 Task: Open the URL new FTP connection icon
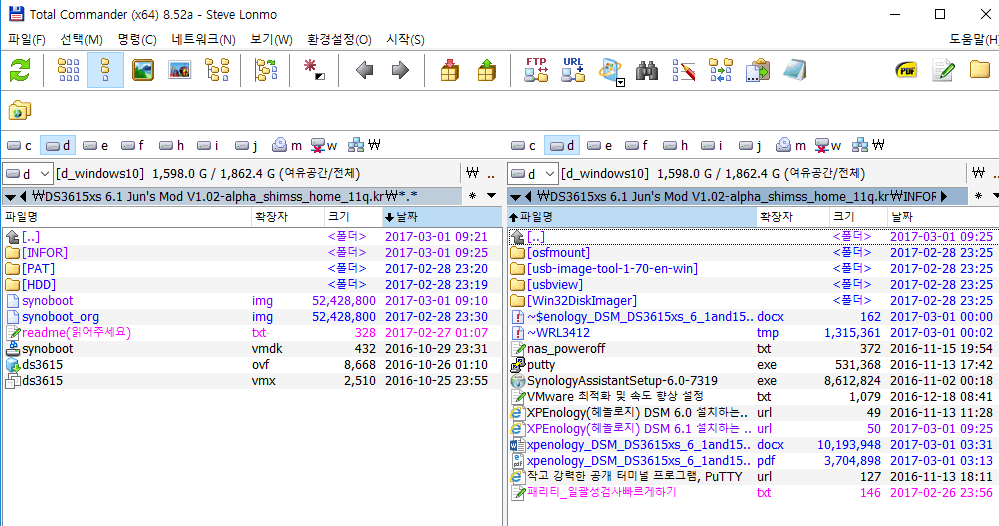coord(573,70)
